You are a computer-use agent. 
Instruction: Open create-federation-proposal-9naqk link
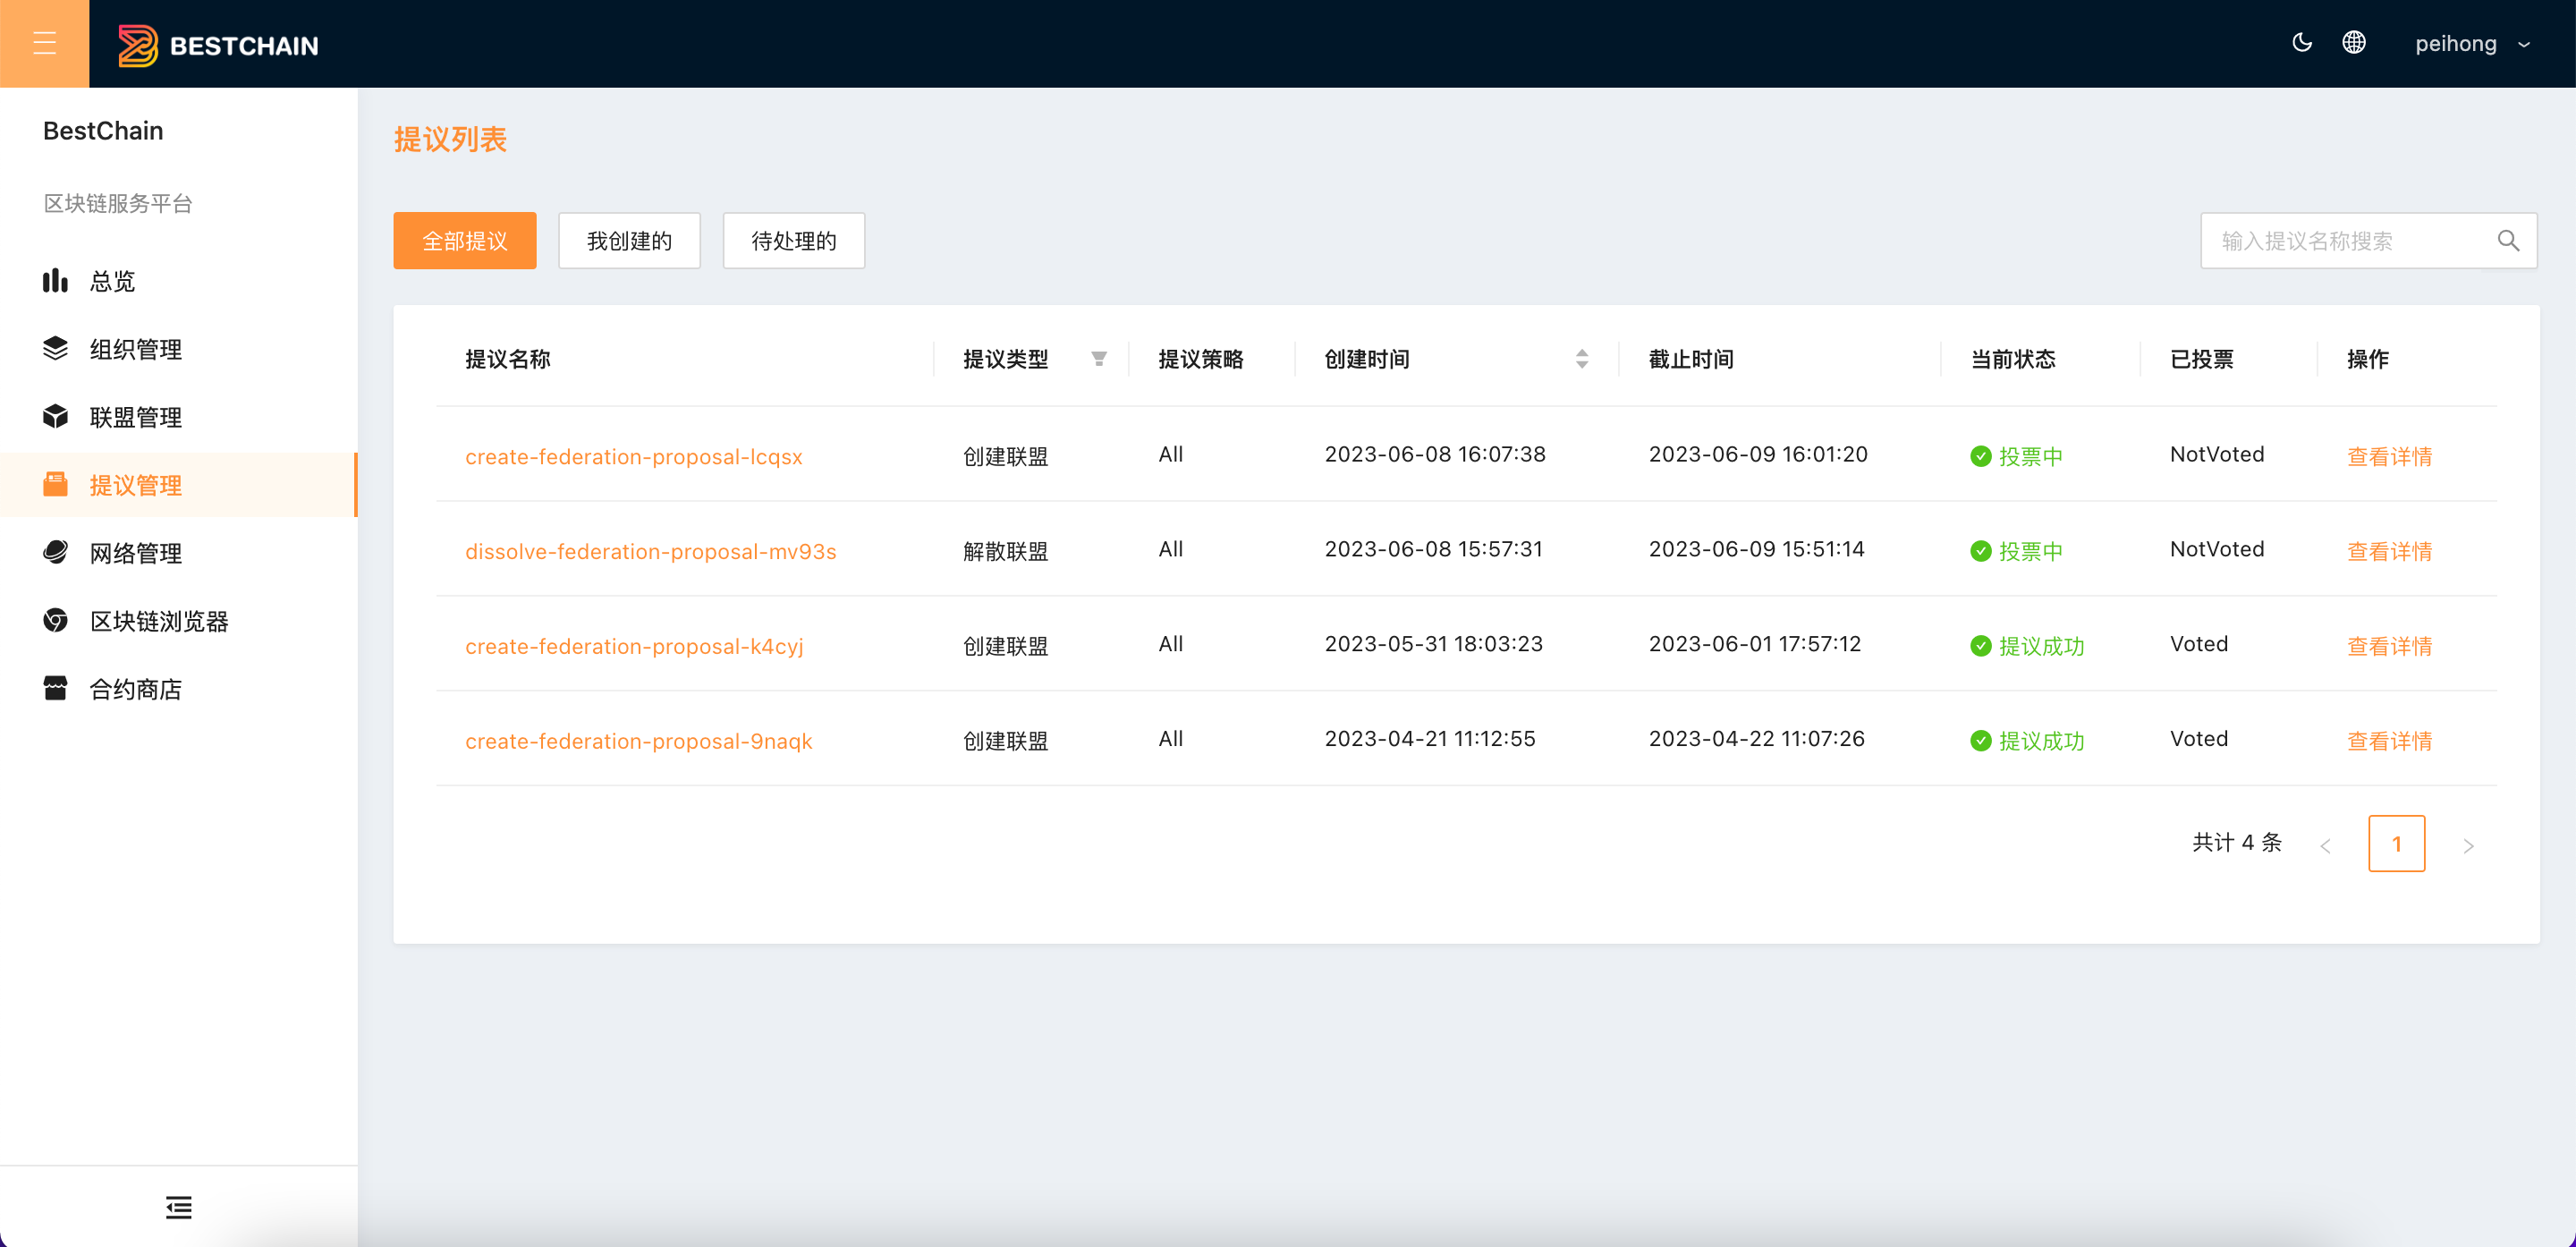coord(639,741)
